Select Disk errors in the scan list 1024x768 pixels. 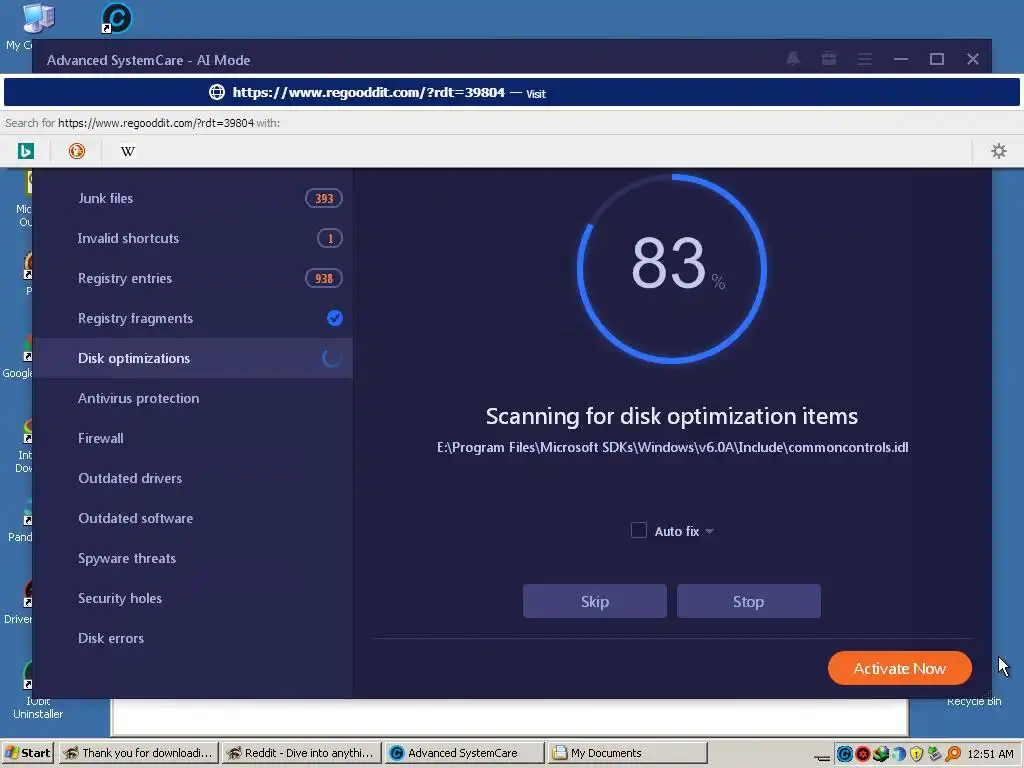point(193,638)
